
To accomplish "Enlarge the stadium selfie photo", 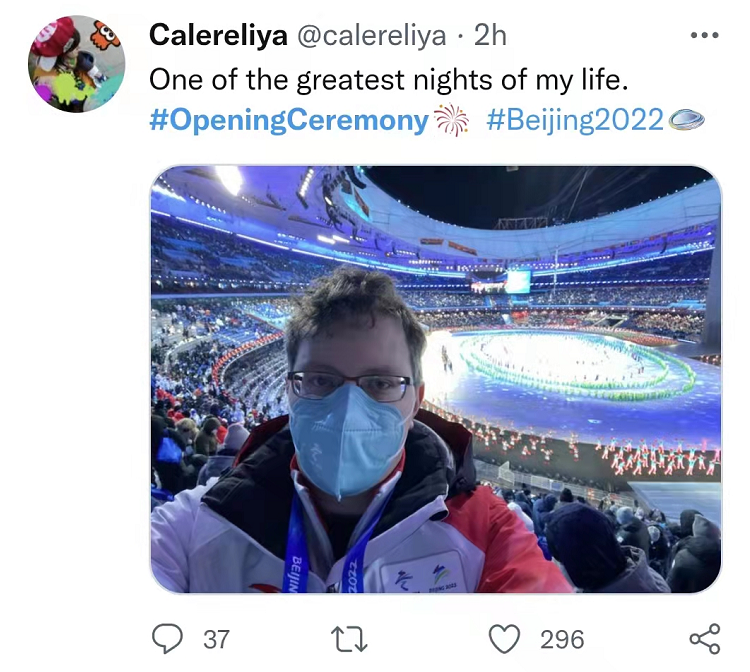I will click(x=435, y=380).
